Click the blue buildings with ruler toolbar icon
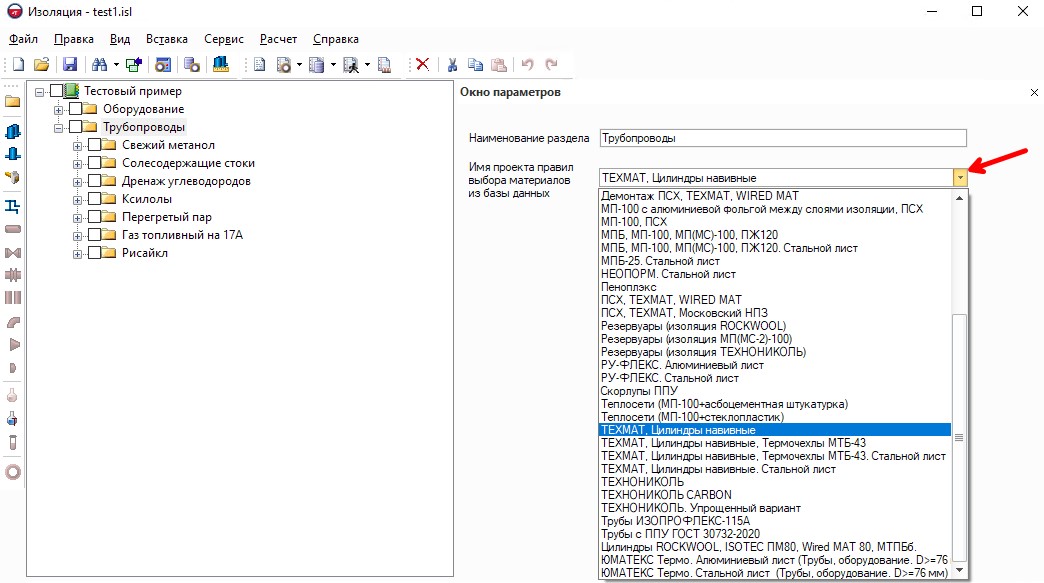1044x583 pixels. pos(220,65)
